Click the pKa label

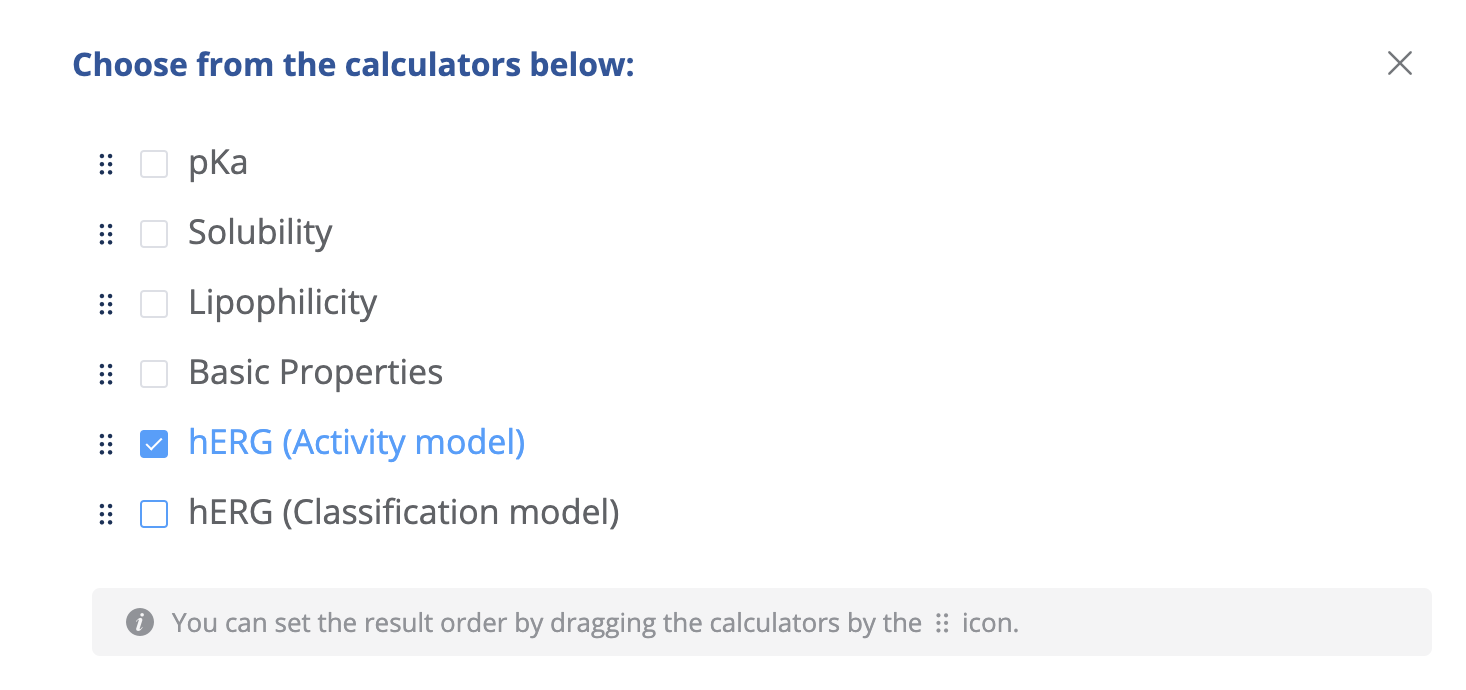pos(218,163)
